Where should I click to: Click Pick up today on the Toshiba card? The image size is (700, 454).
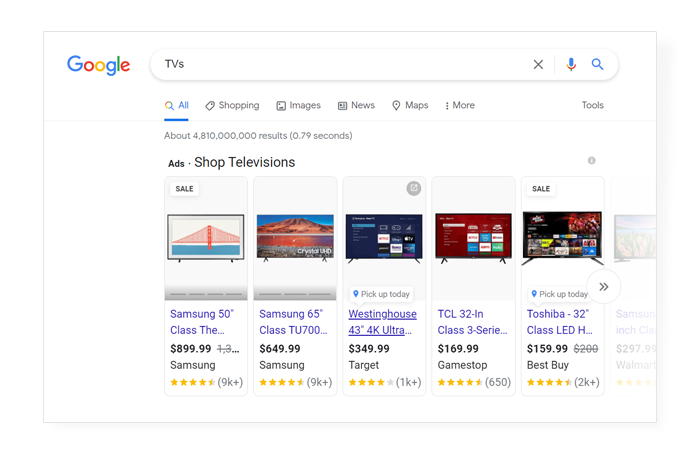(x=559, y=294)
